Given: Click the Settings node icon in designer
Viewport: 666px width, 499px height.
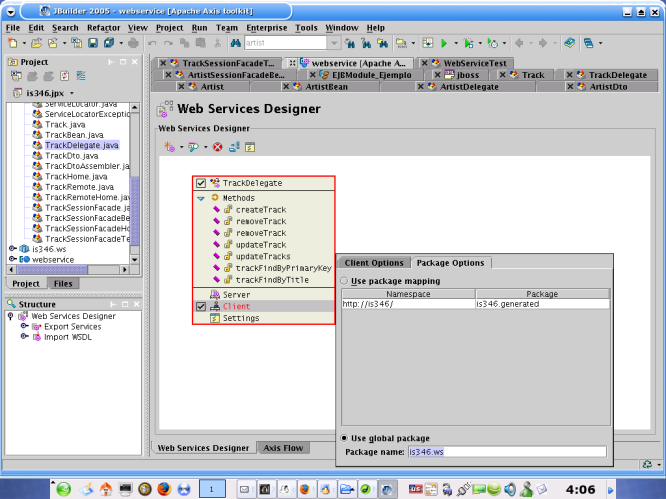Looking at the screenshot, I should tap(214, 318).
